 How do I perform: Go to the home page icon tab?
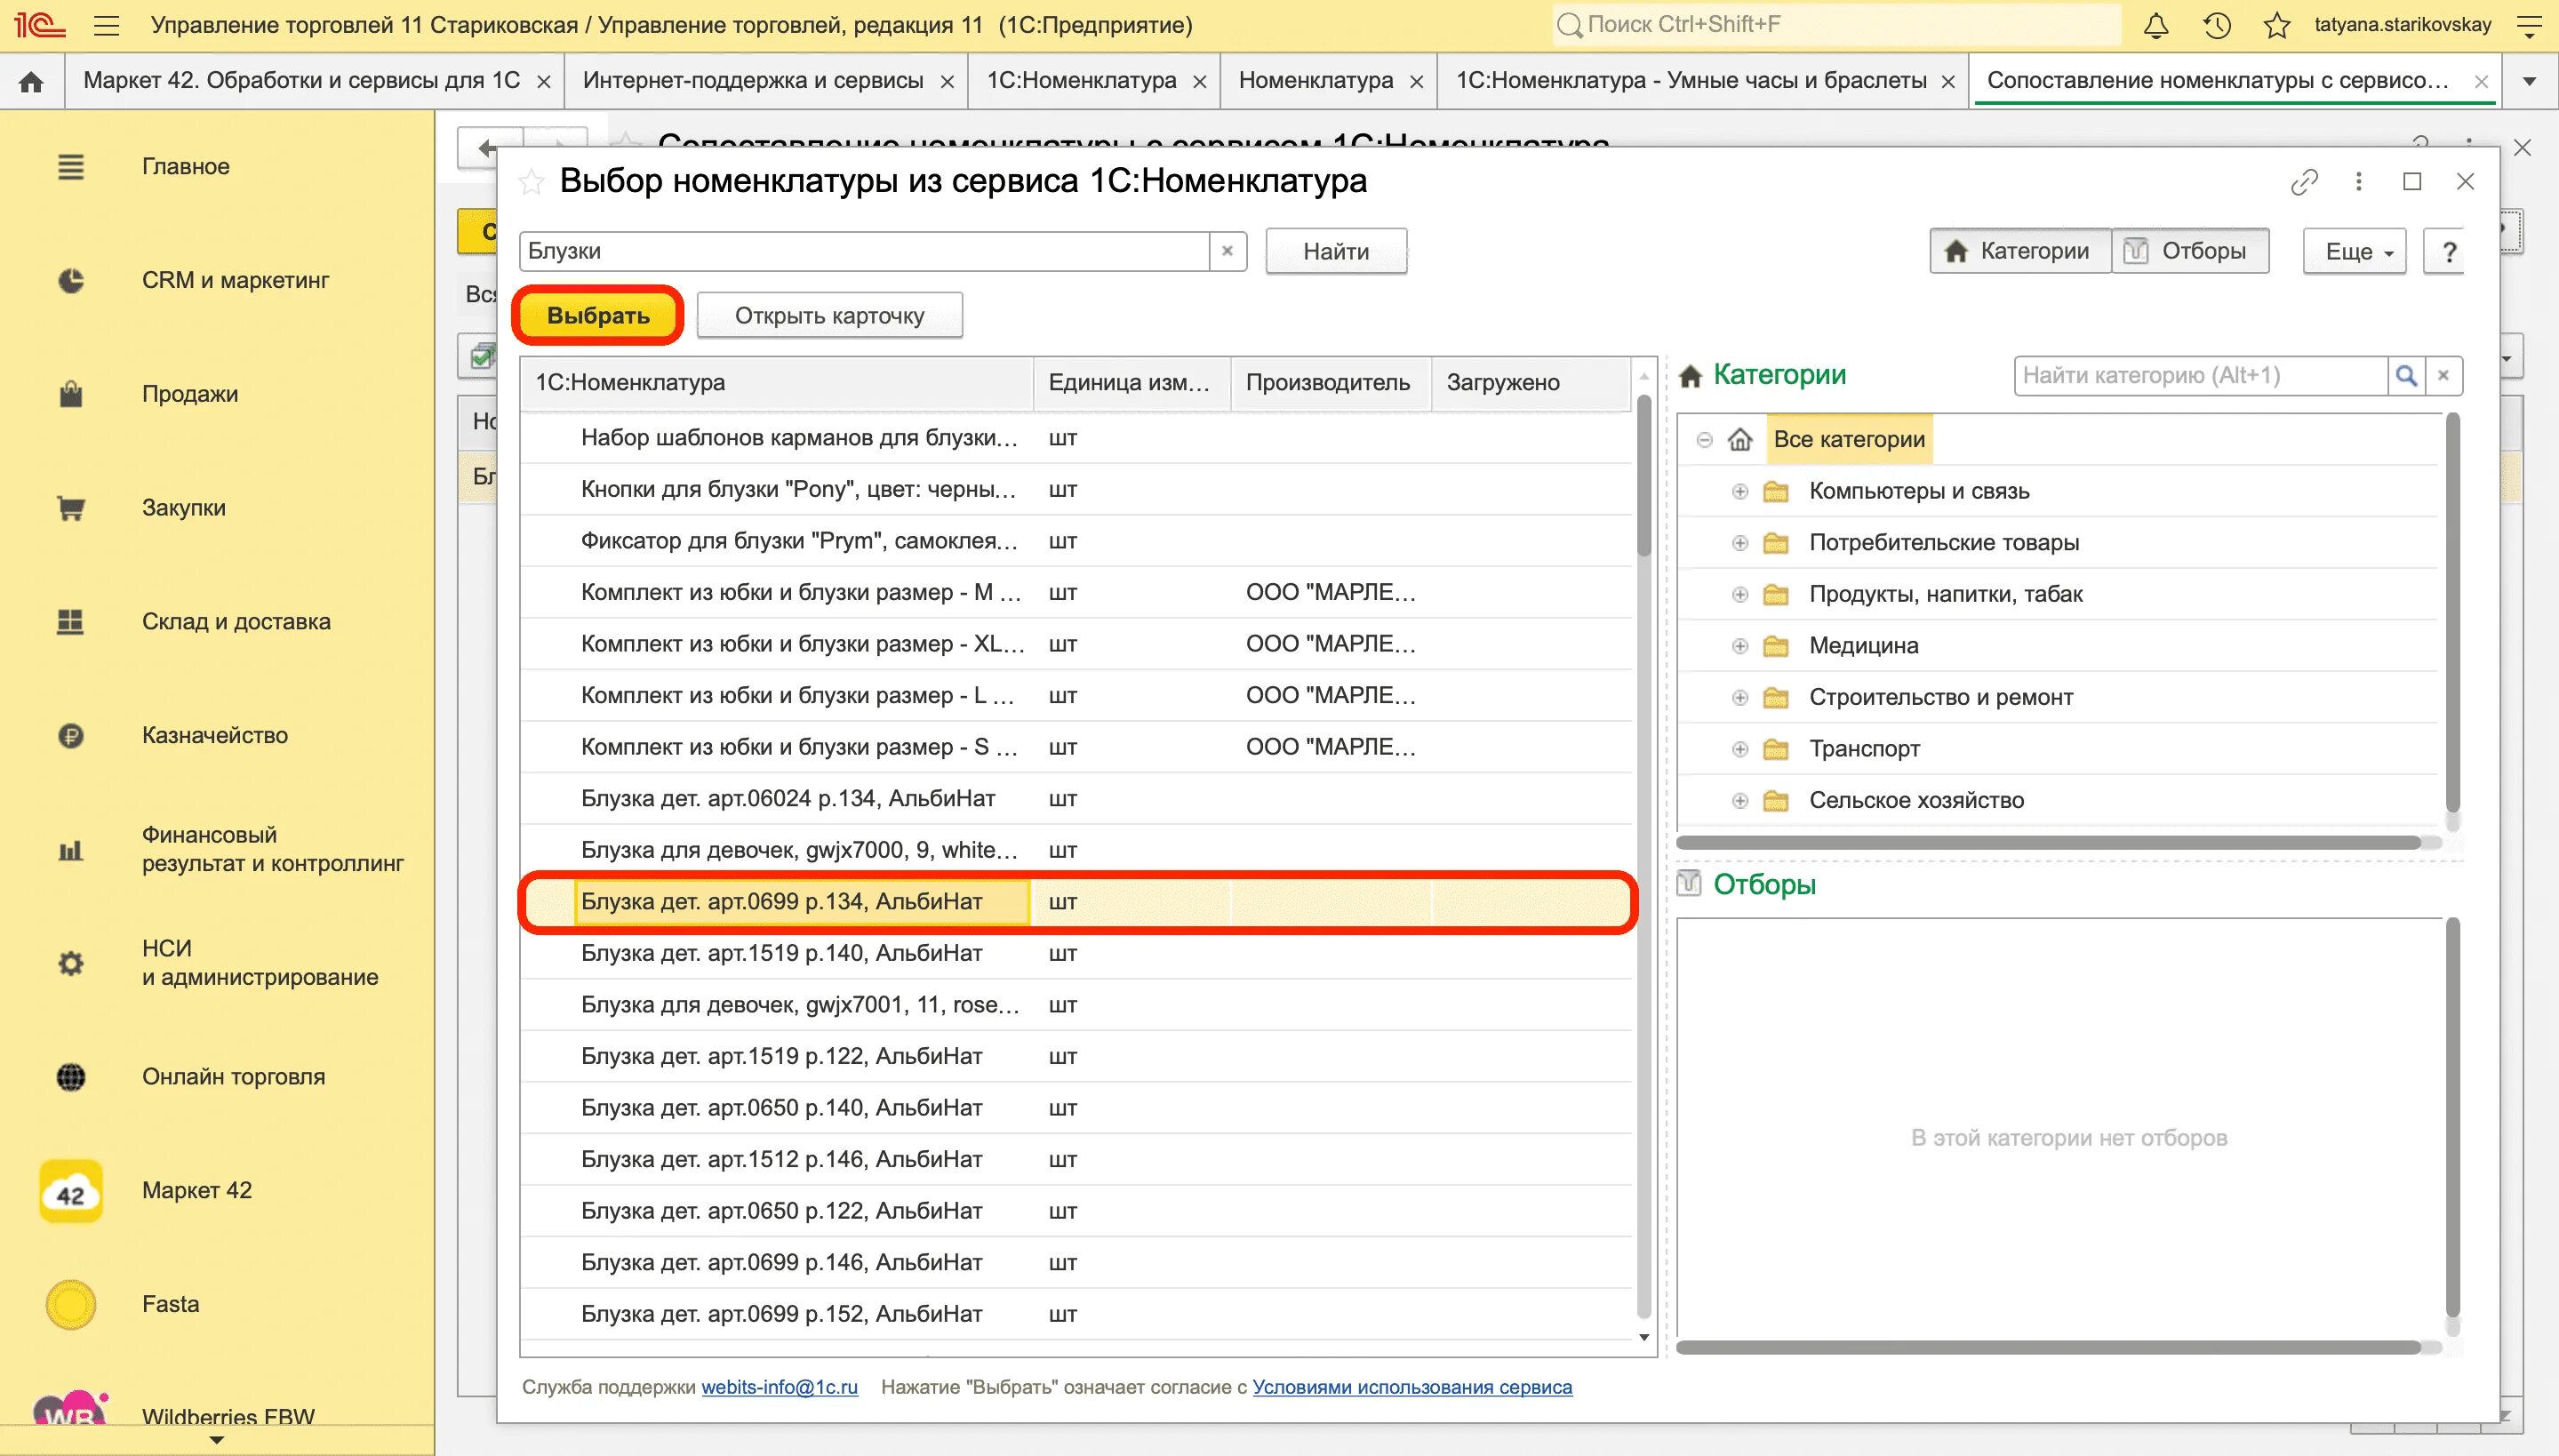pyautogui.click(x=32, y=81)
